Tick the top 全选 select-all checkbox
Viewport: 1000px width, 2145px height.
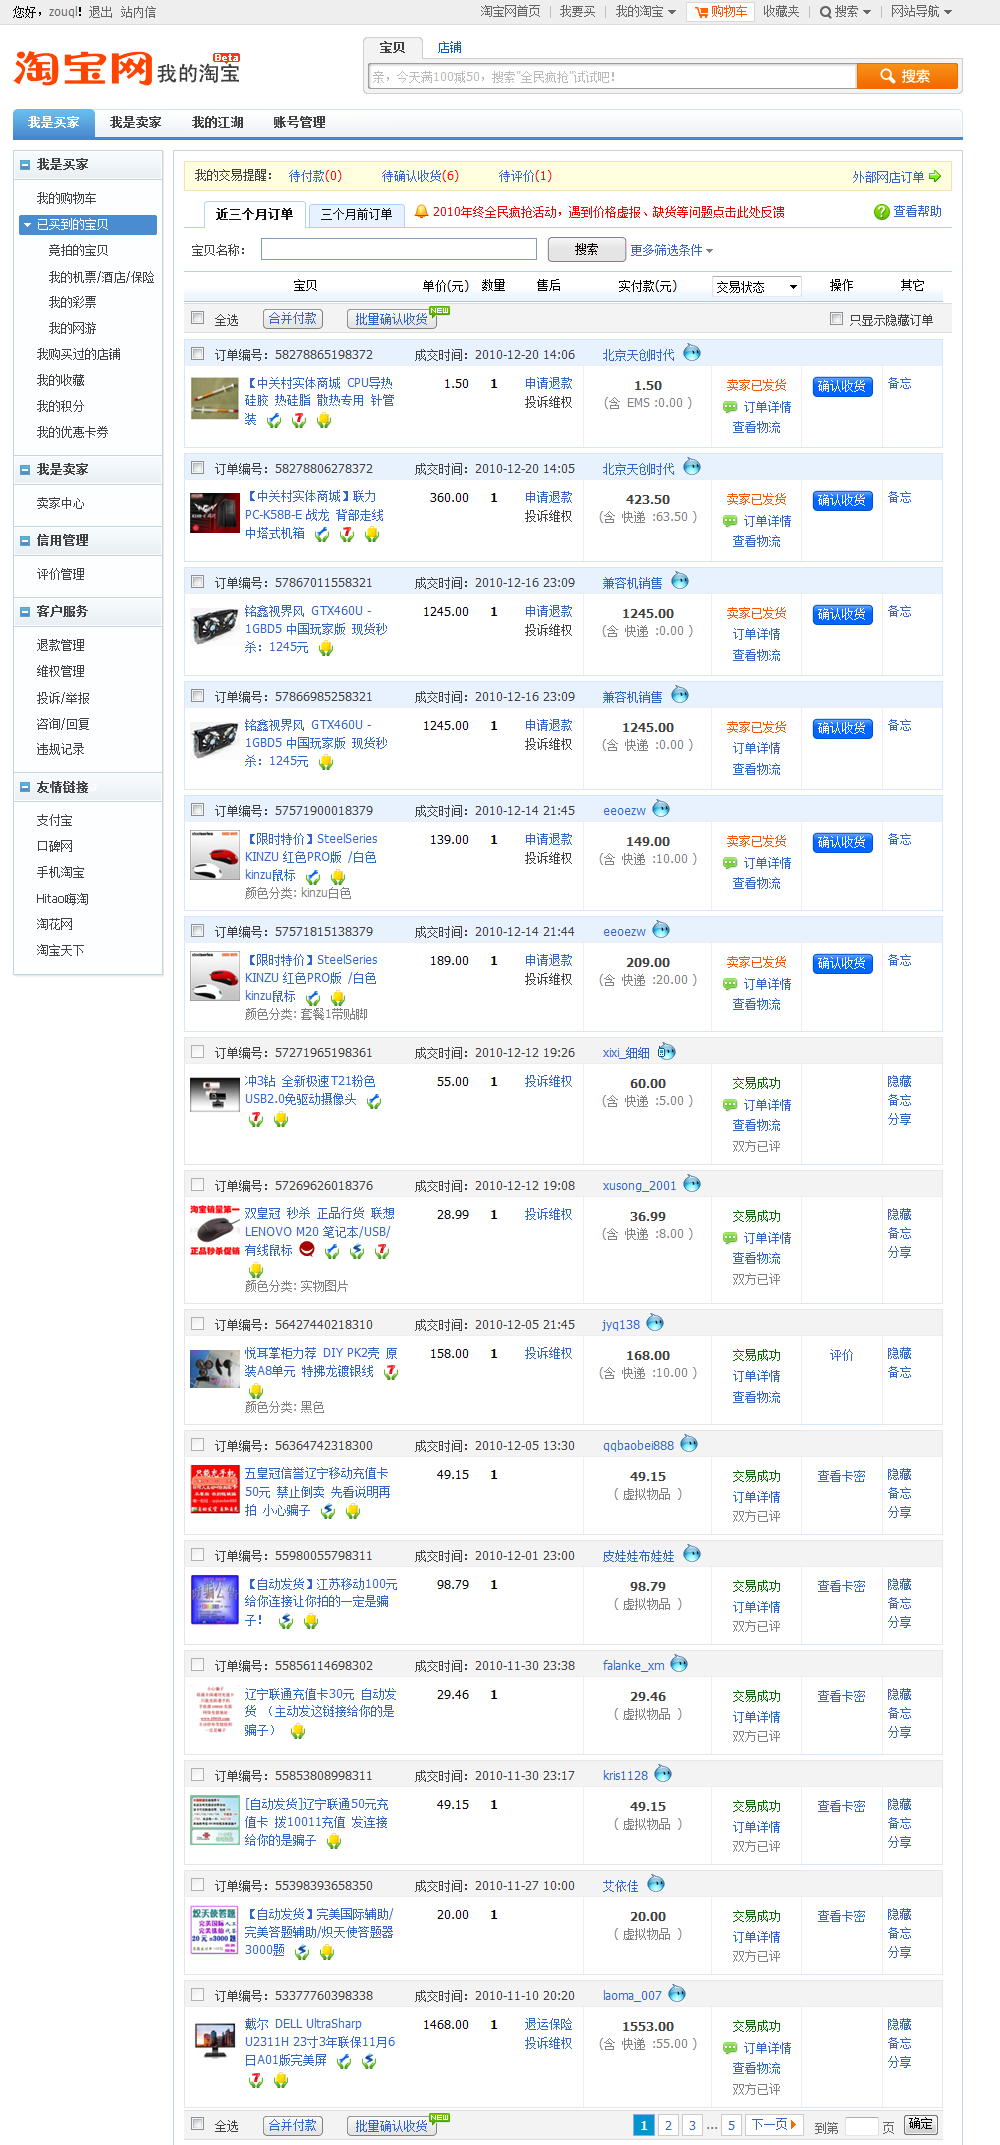pyautogui.click(x=198, y=318)
